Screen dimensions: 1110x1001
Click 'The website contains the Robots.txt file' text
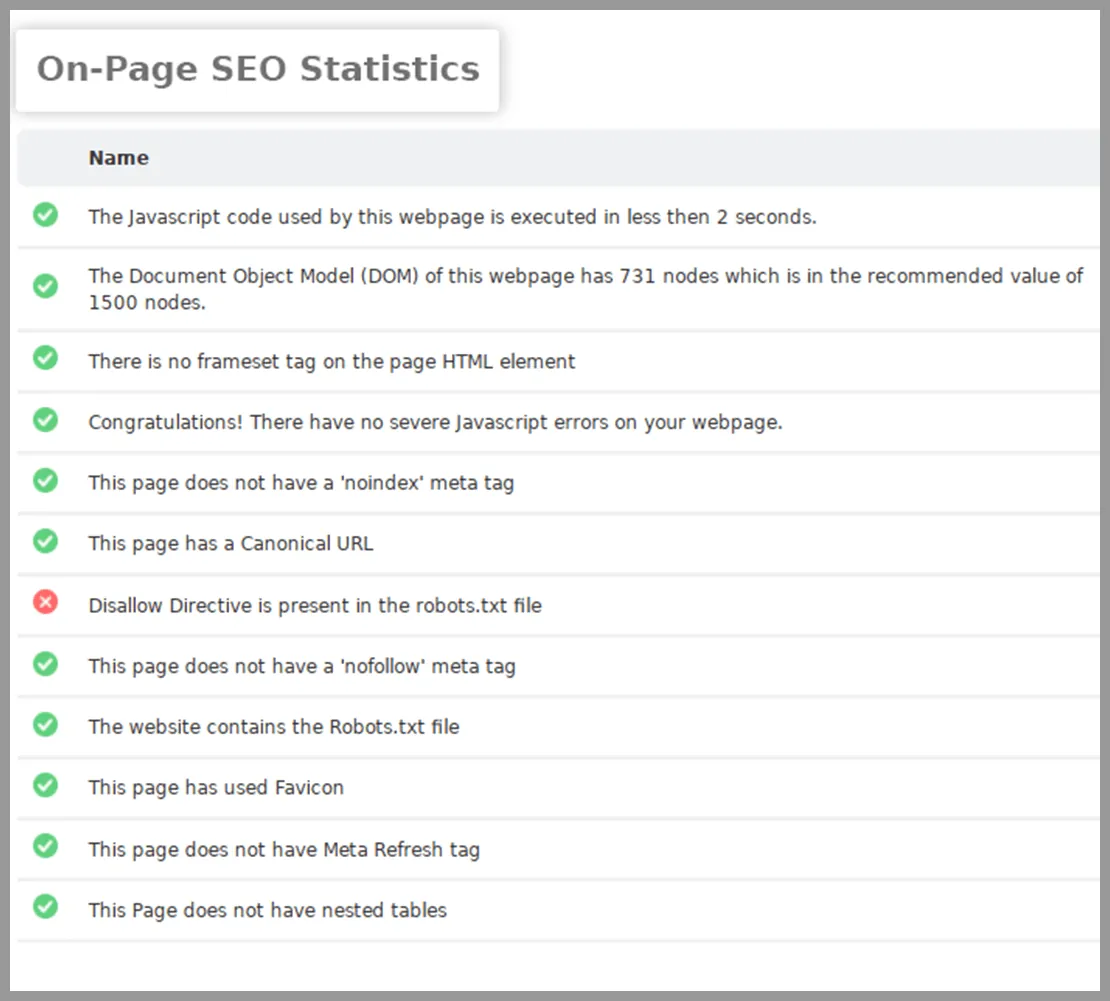(x=274, y=727)
